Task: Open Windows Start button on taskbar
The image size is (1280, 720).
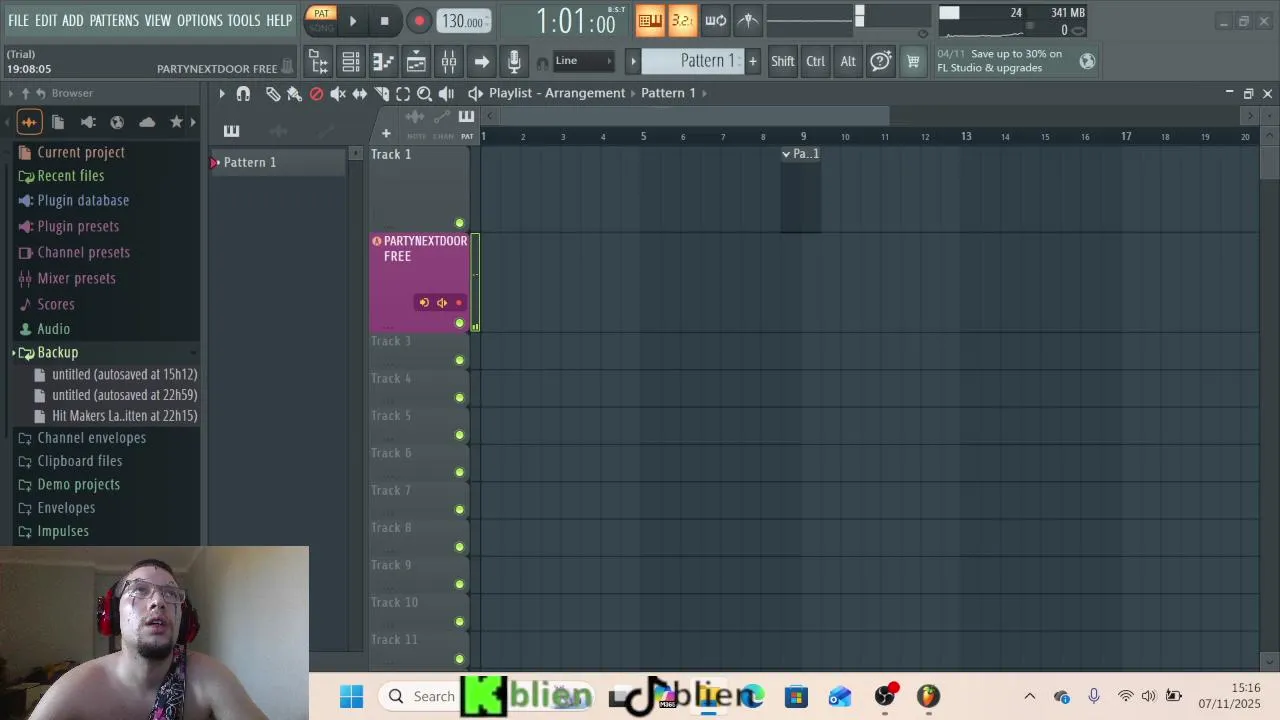Action: pos(351,696)
